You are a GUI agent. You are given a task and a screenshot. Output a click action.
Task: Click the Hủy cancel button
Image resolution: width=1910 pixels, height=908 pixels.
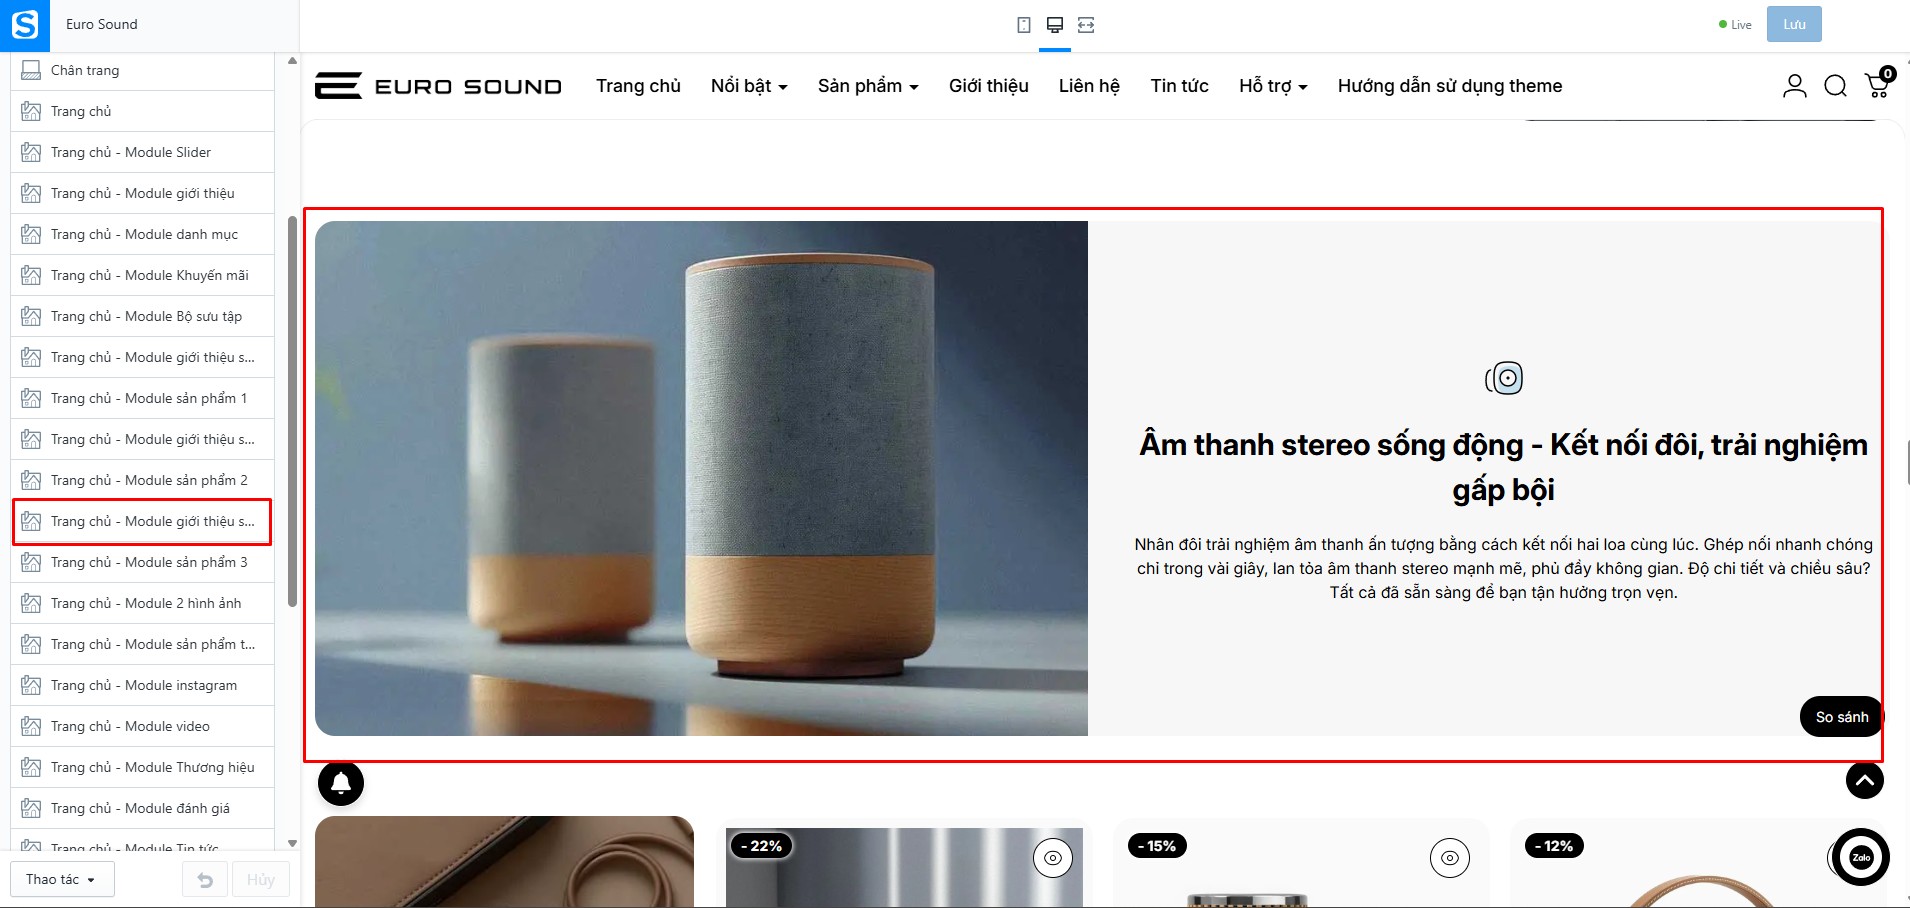coord(261,880)
